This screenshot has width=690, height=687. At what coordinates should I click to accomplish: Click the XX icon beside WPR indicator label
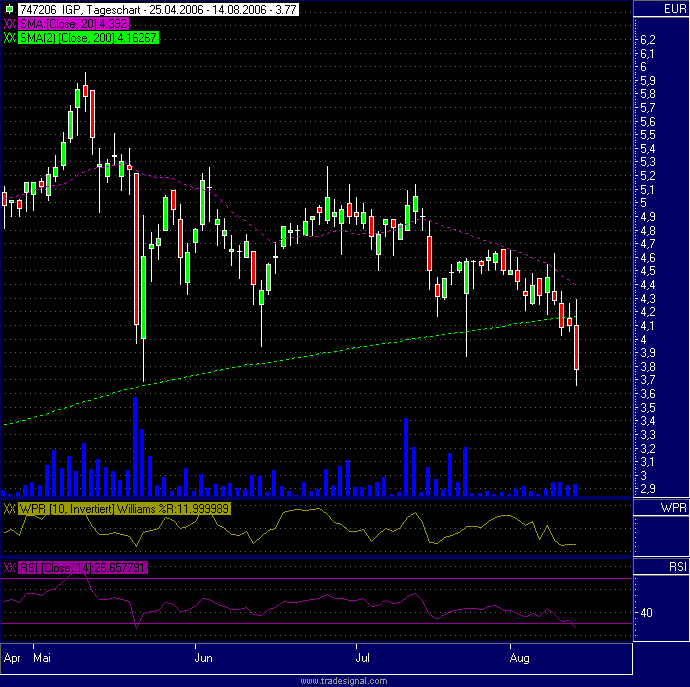click(10, 509)
